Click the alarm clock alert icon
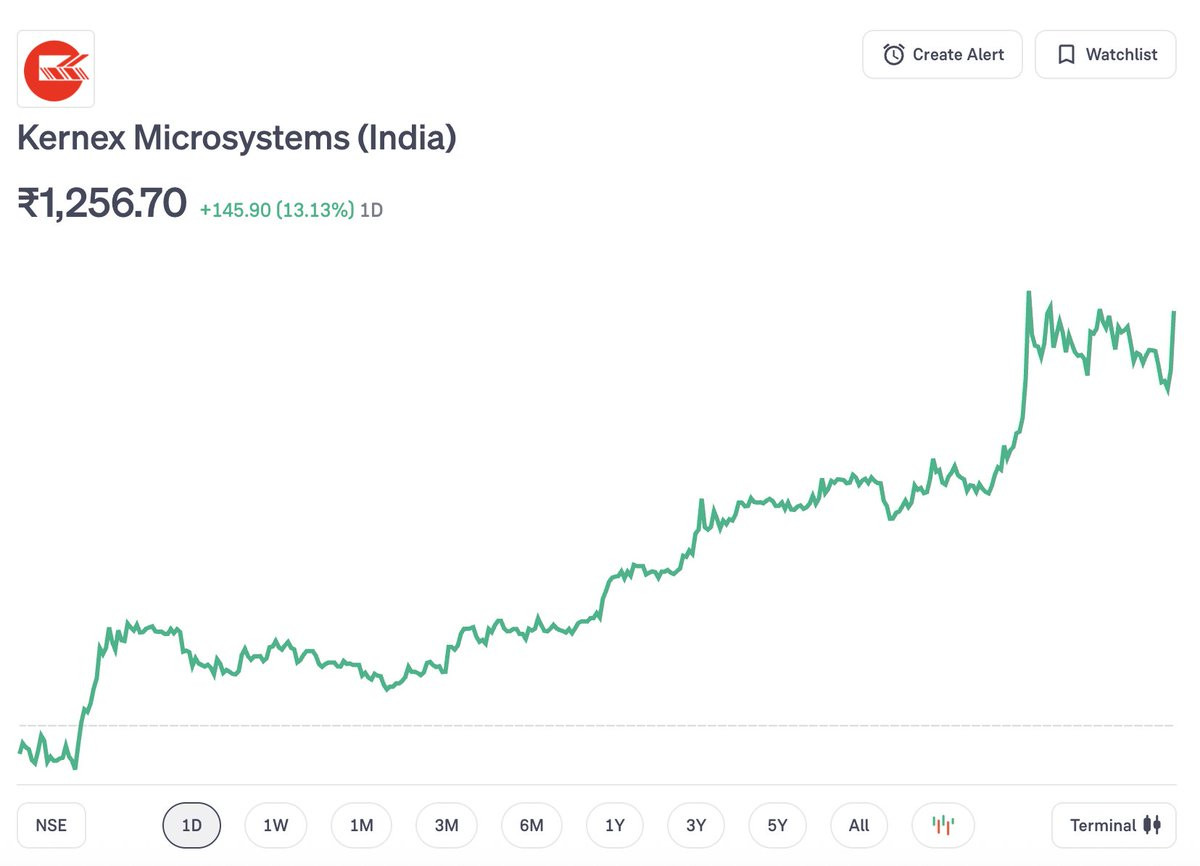Image resolution: width=1200 pixels, height=866 pixels. (x=893, y=55)
